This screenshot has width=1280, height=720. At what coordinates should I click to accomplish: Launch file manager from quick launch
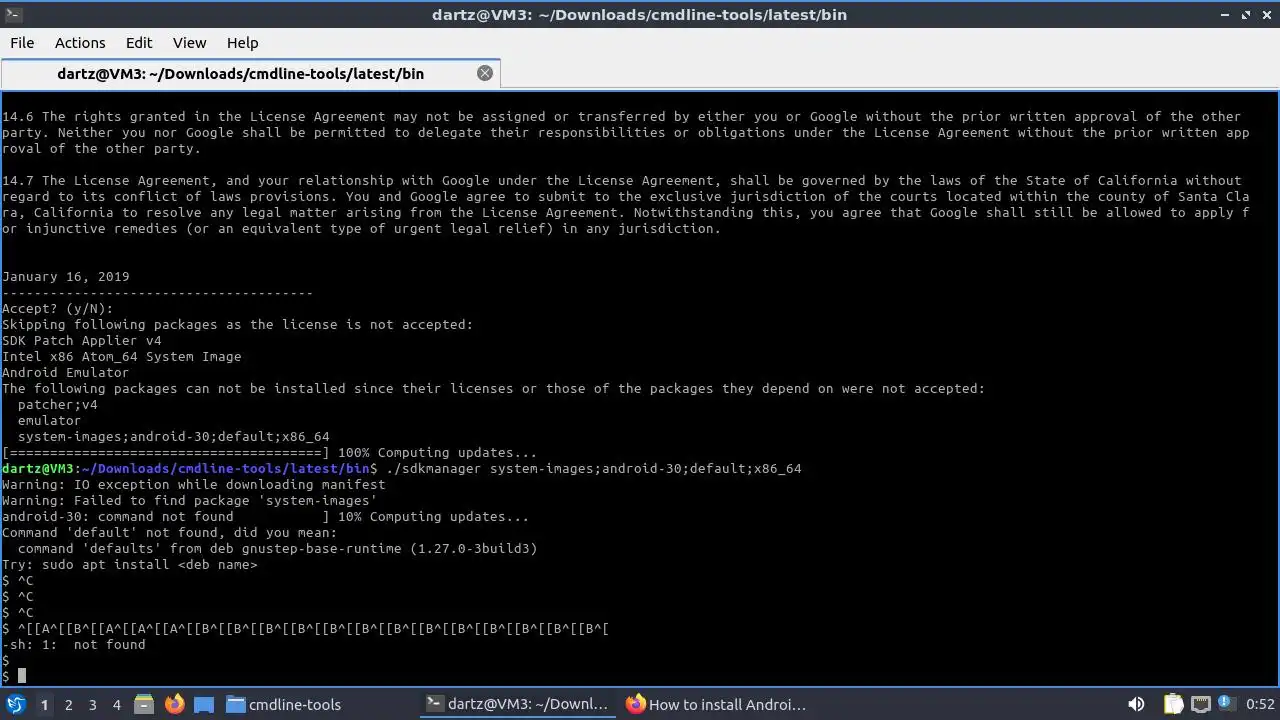point(144,704)
